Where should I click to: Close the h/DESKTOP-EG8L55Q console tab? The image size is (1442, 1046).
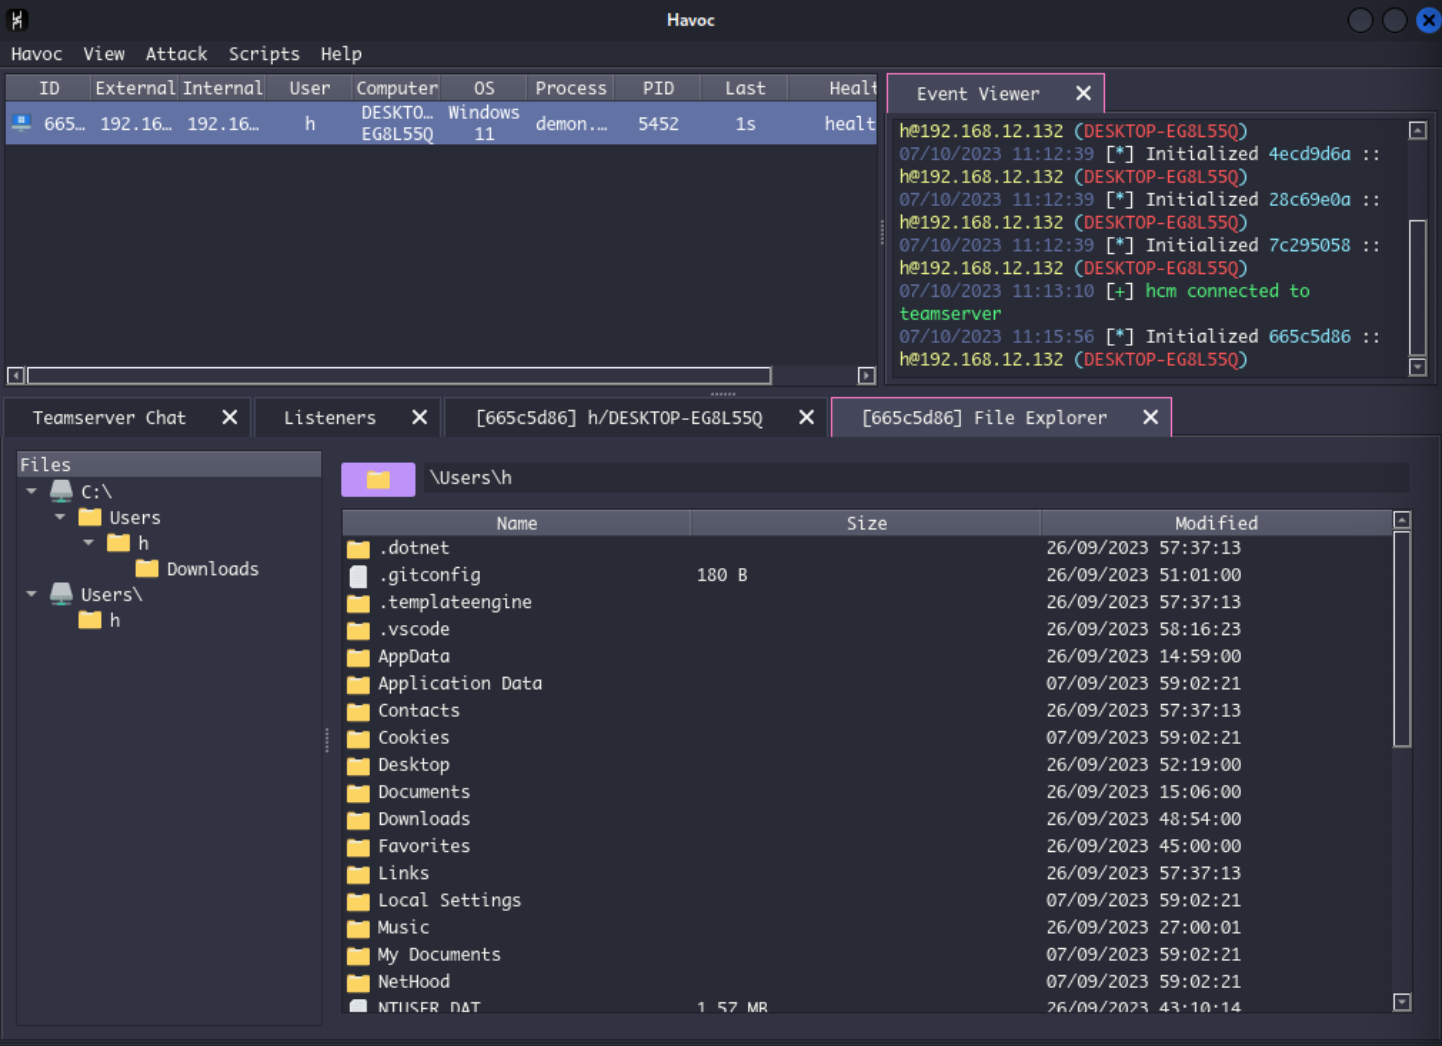pos(807,417)
